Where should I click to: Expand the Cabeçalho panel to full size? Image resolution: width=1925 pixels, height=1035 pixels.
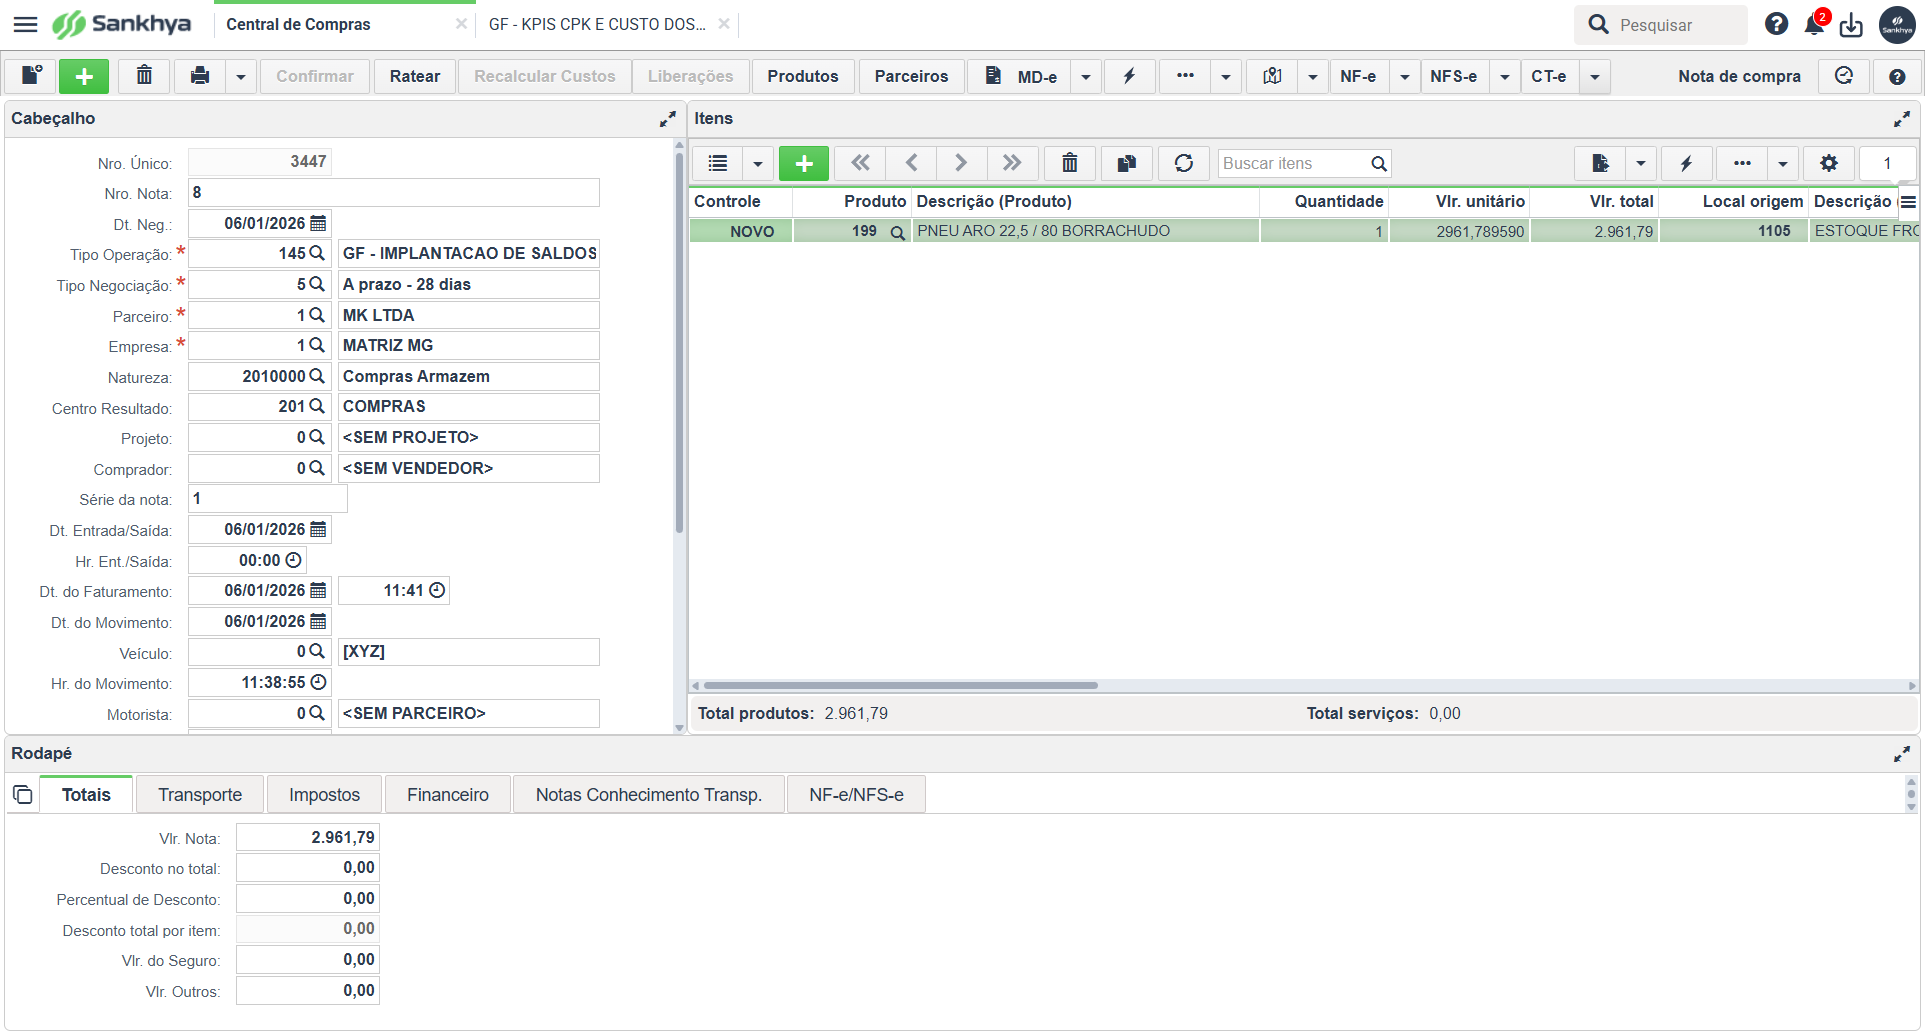point(667,119)
